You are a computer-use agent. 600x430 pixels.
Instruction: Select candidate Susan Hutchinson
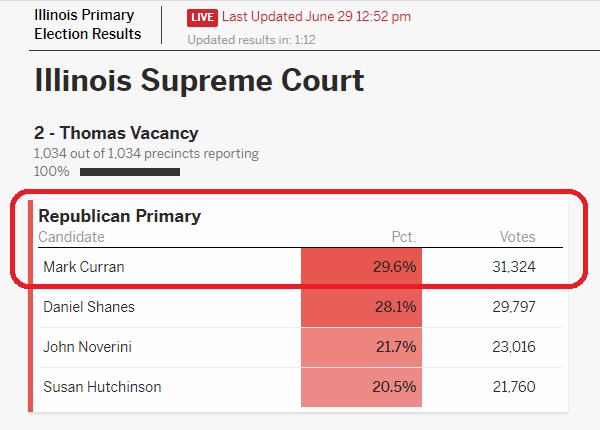[102, 387]
